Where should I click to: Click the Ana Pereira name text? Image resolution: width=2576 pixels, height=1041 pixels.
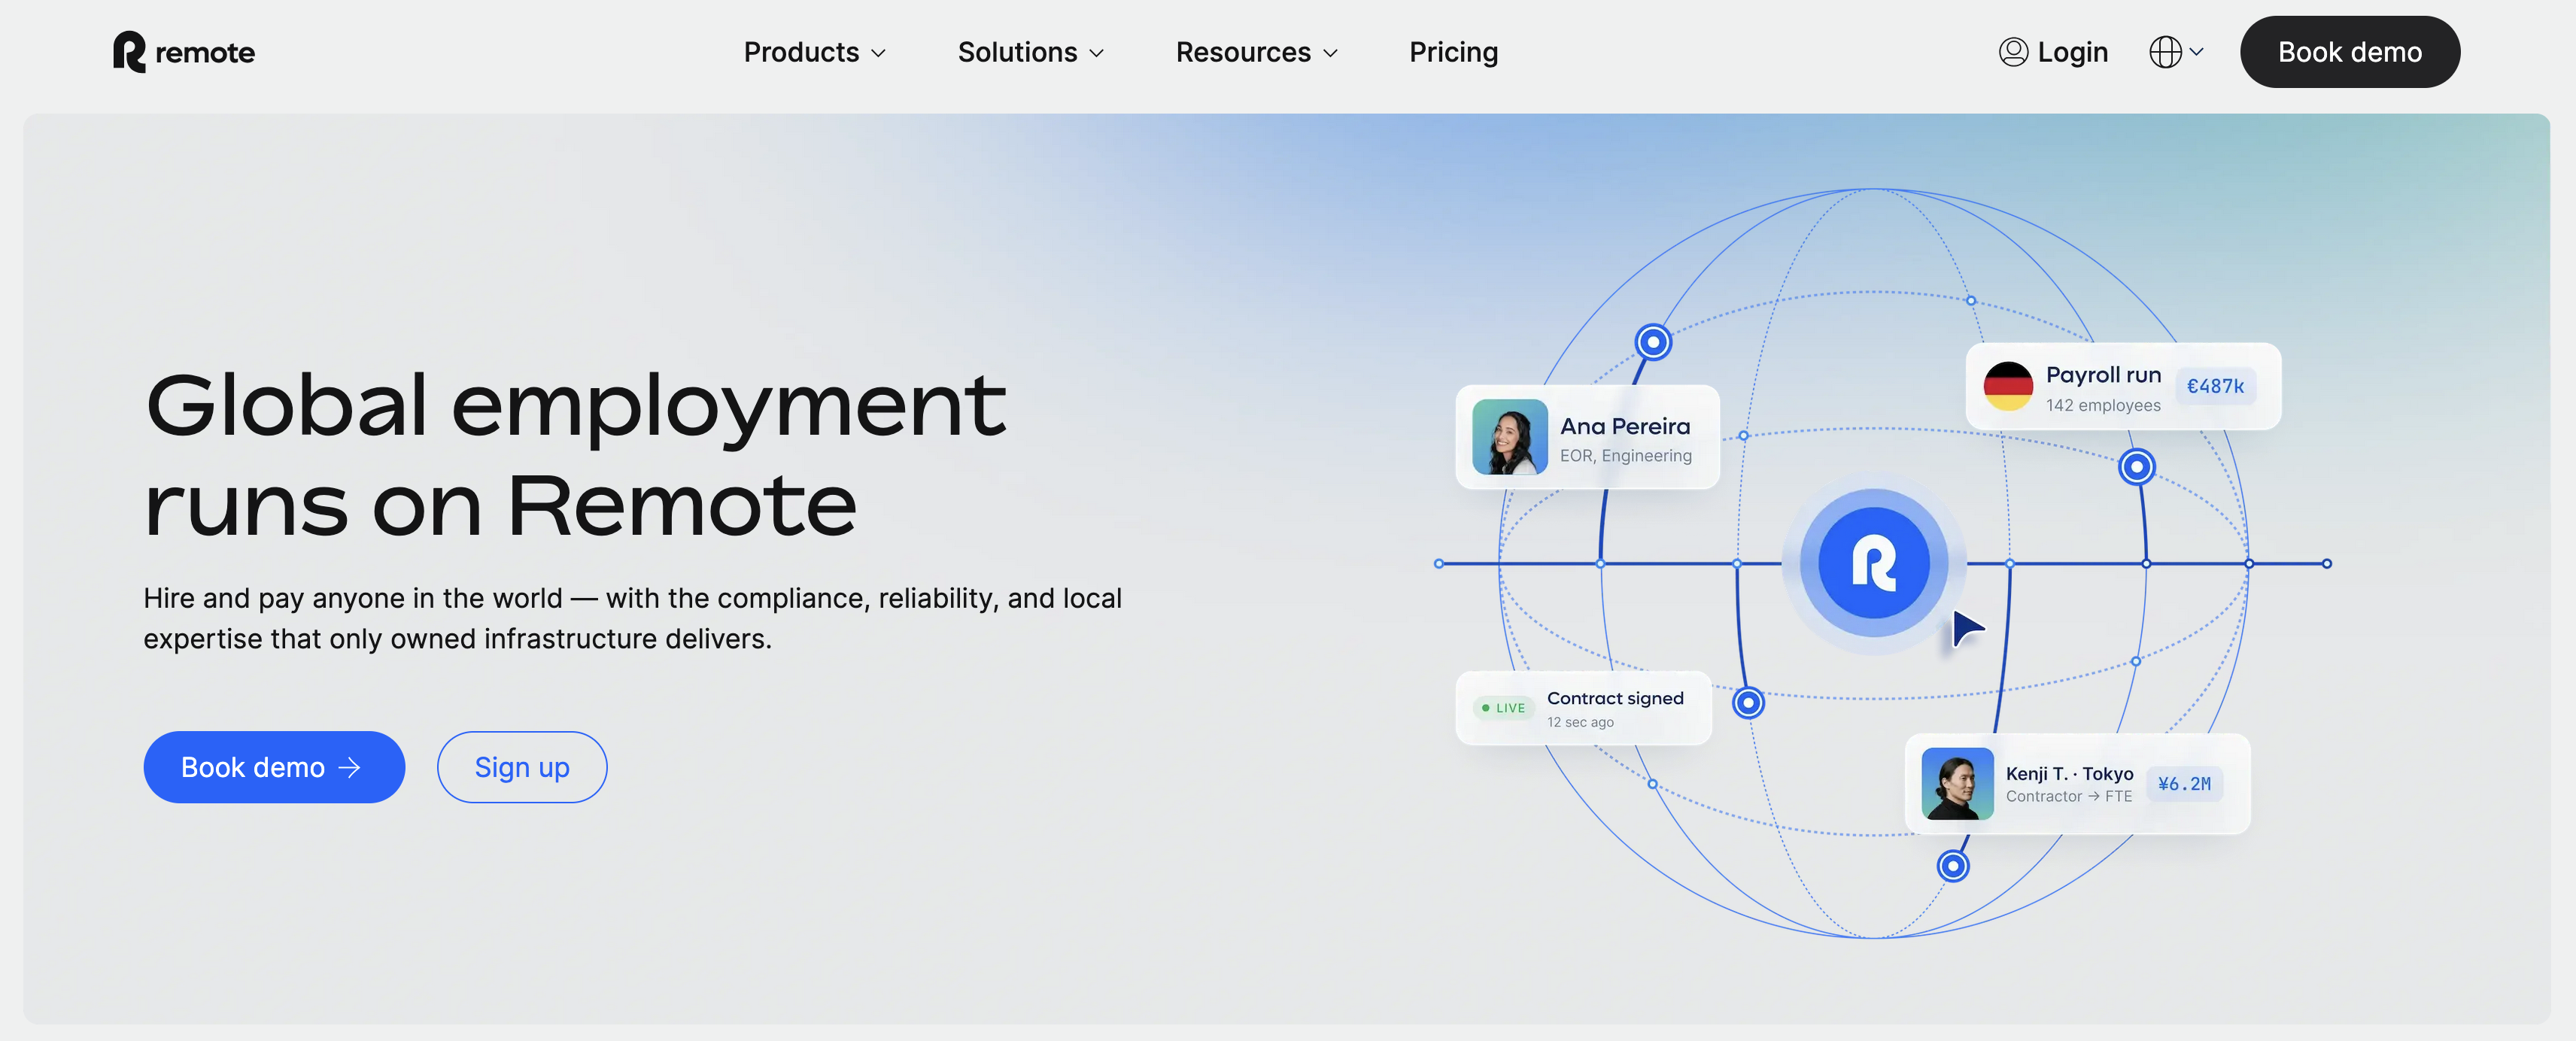(1625, 426)
